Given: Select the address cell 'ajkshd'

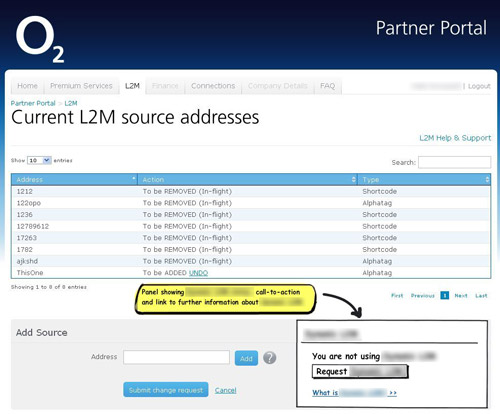Looking at the screenshot, I should click(27, 261).
